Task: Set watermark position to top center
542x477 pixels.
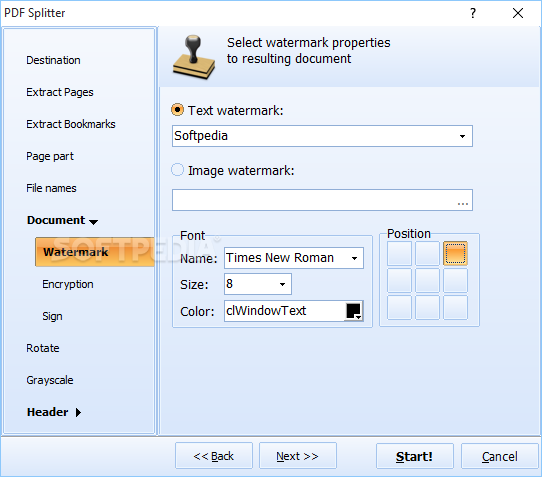Action: point(428,253)
